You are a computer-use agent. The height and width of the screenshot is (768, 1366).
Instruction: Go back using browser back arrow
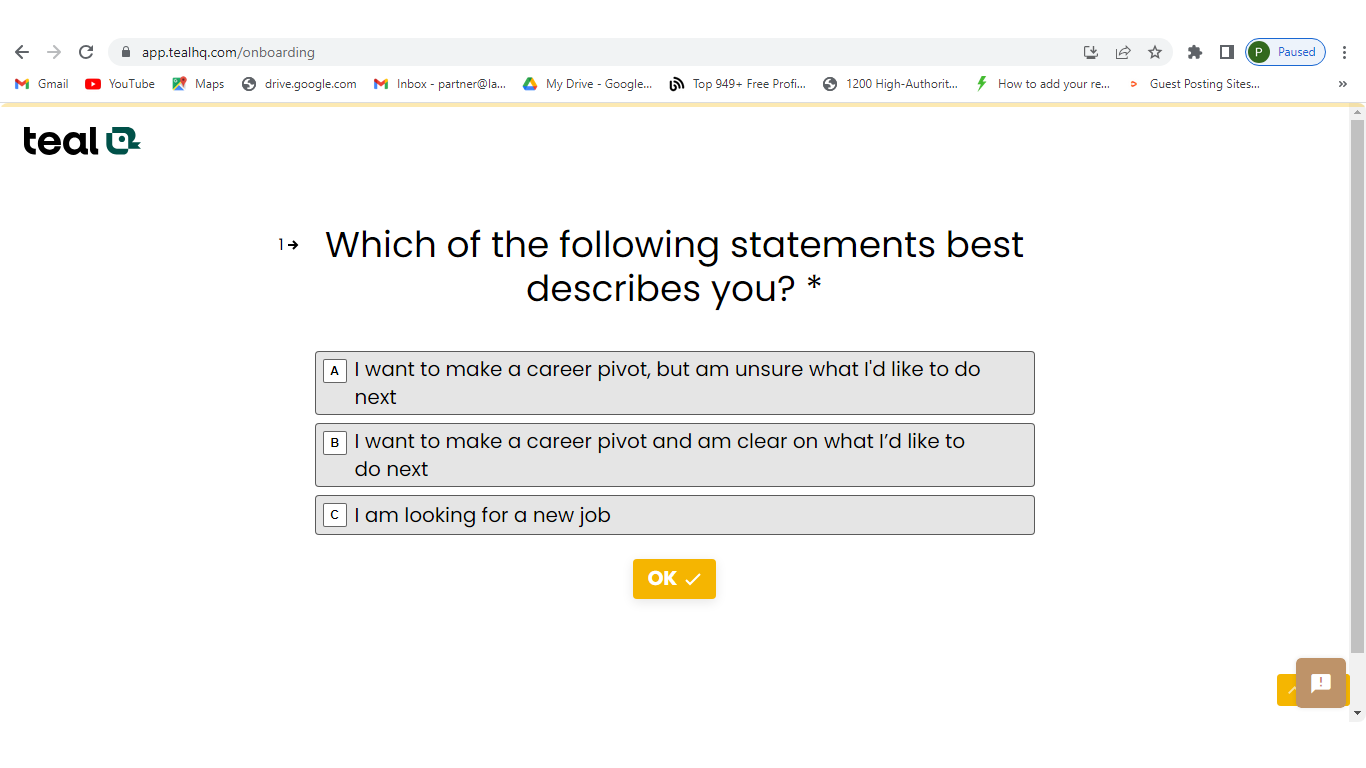tap(22, 52)
